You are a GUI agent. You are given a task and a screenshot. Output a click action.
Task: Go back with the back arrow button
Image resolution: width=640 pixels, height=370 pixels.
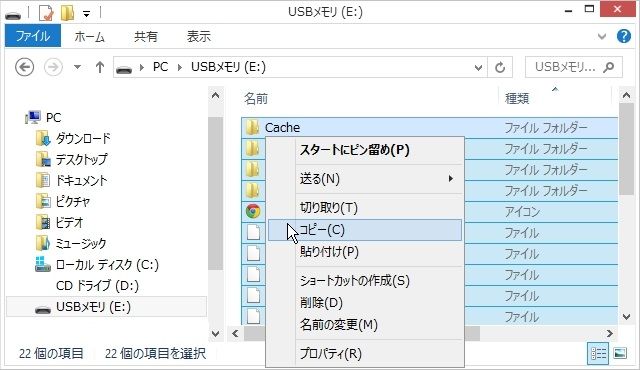pyautogui.click(x=24, y=67)
